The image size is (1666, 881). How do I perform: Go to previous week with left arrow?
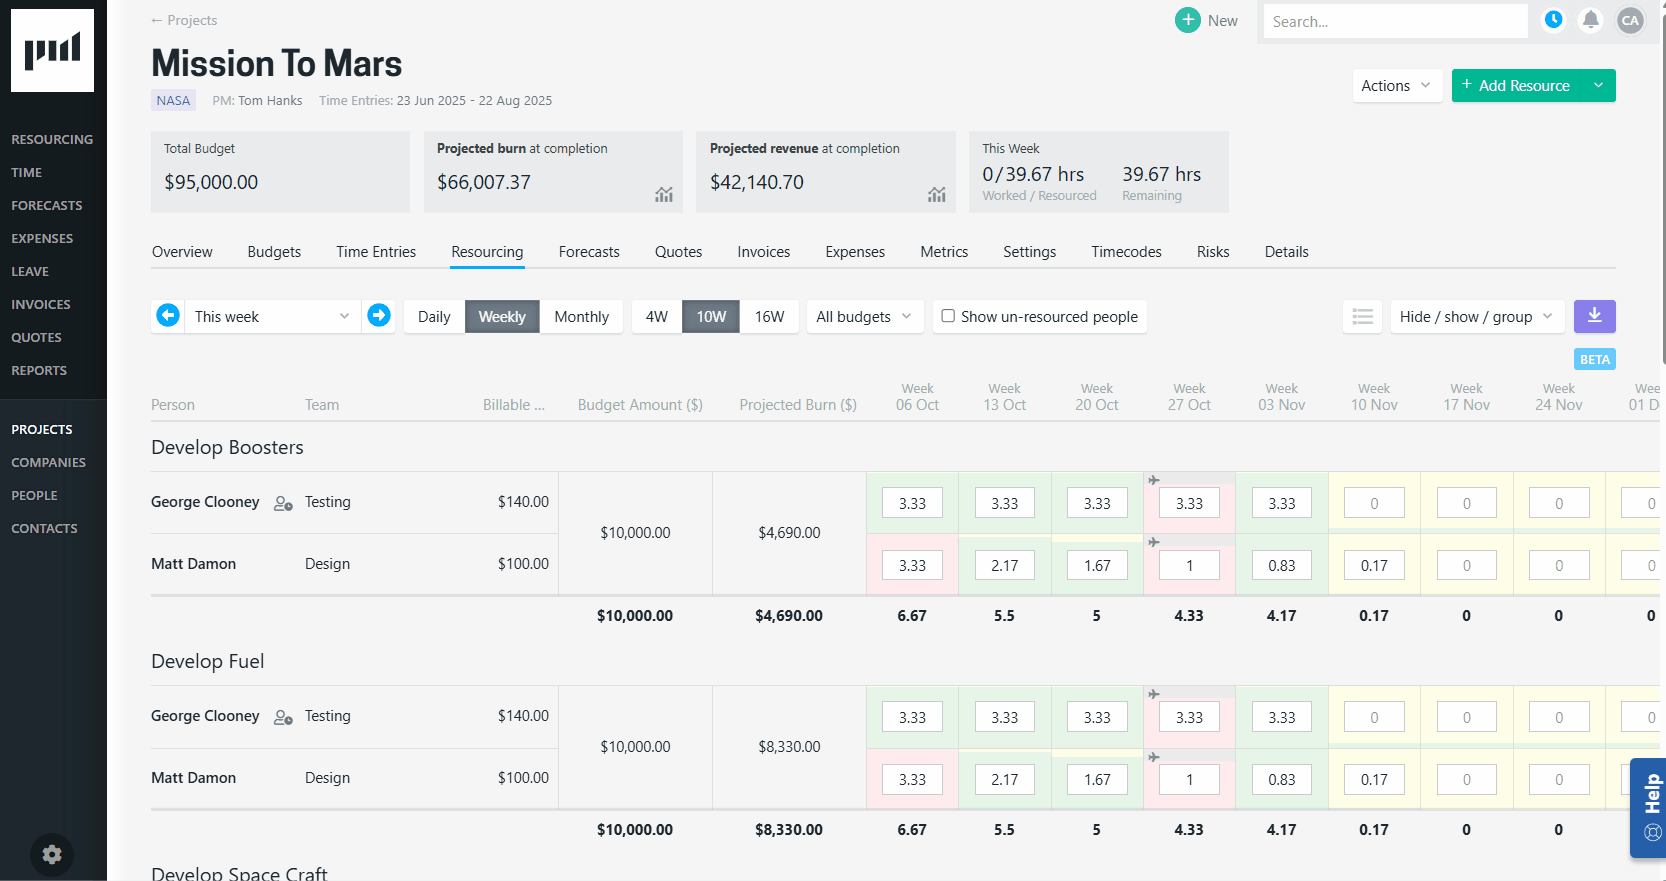pos(168,316)
